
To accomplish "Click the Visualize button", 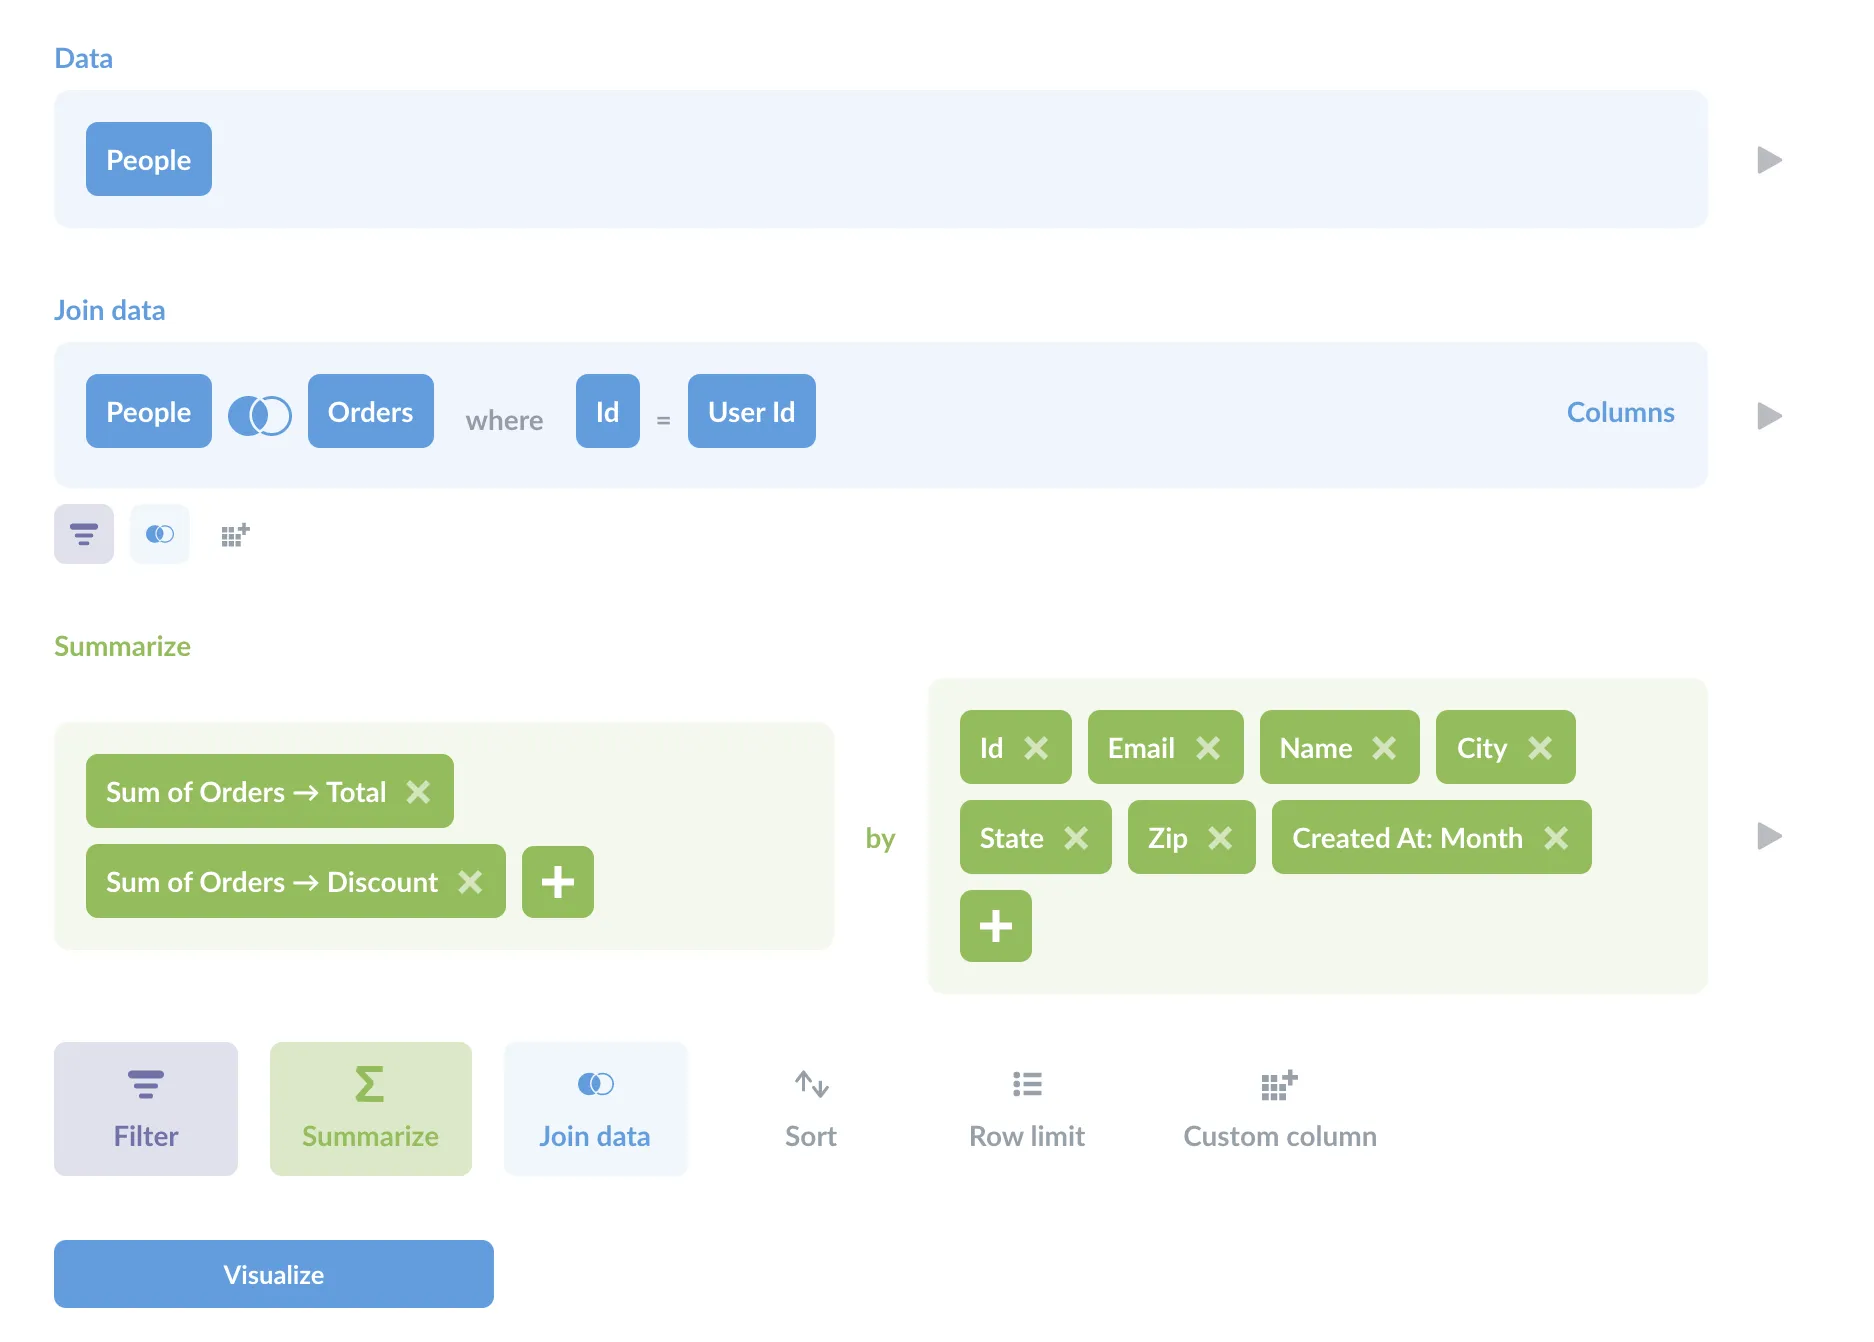I will coord(274,1274).
